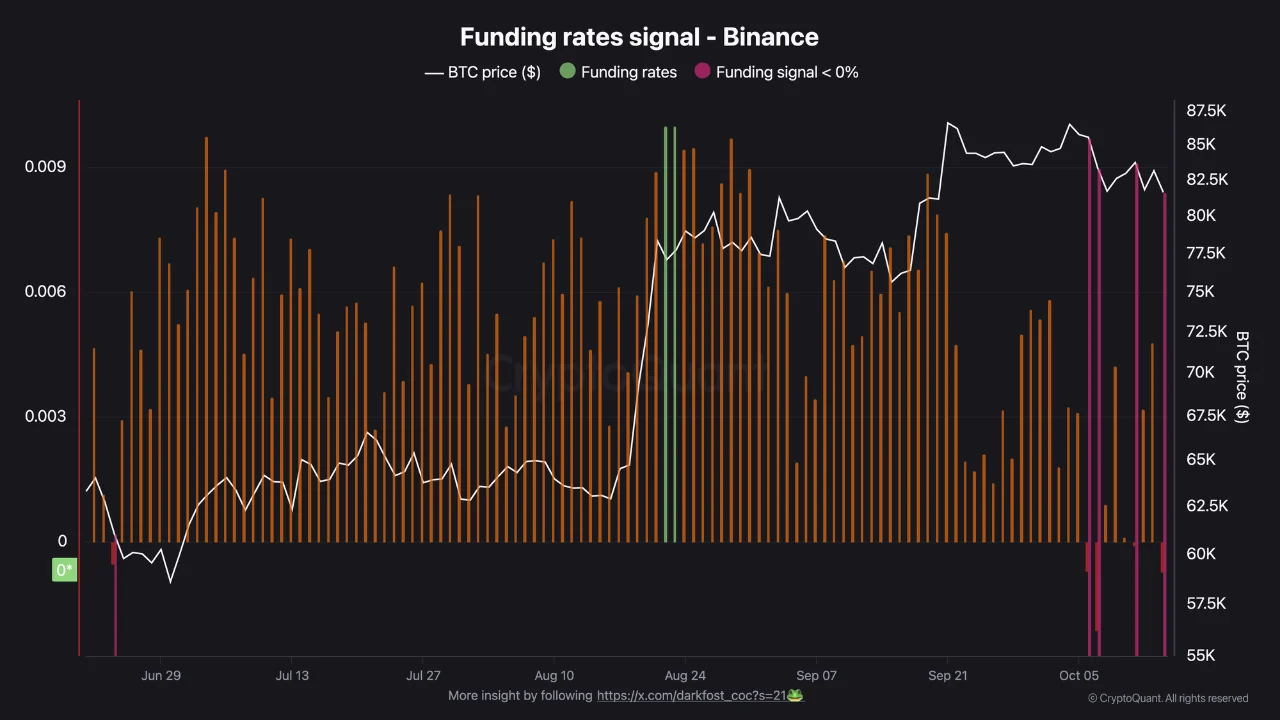Image resolution: width=1280 pixels, height=720 pixels.
Task: Click the 75K price axis value
Action: (x=1201, y=291)
